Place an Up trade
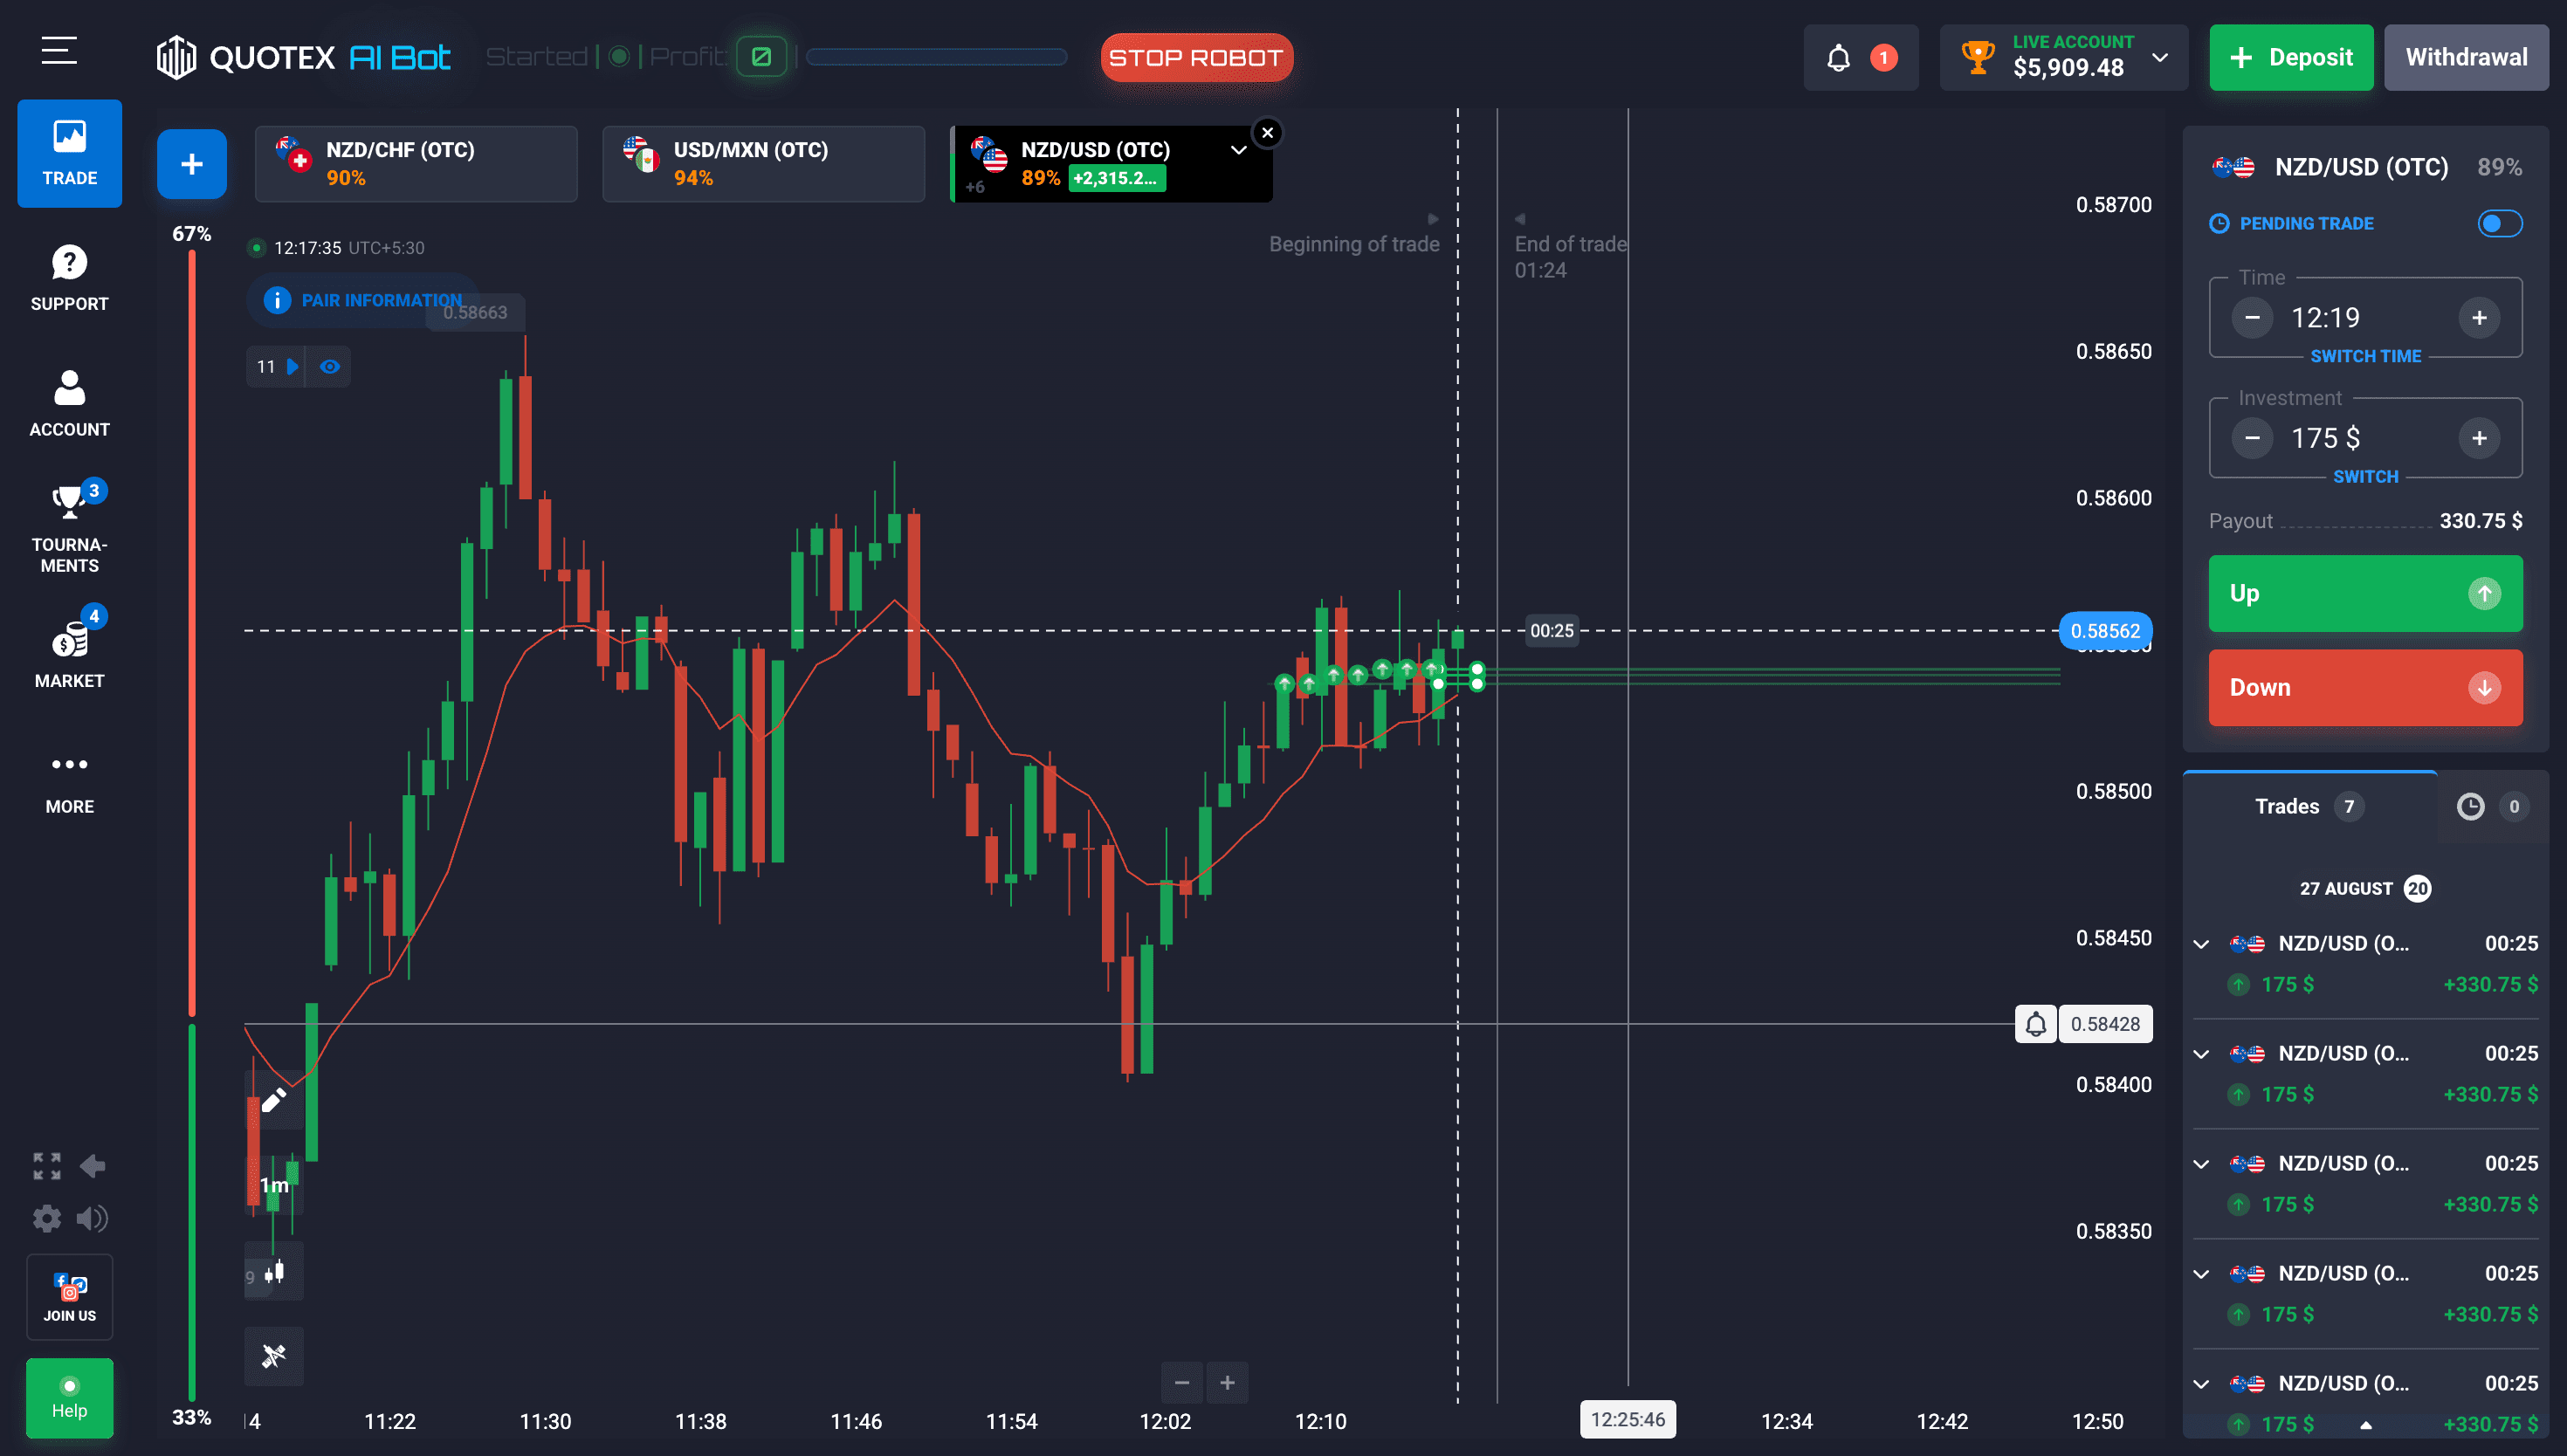The image size is (2567, 1456). (2365, 593)
